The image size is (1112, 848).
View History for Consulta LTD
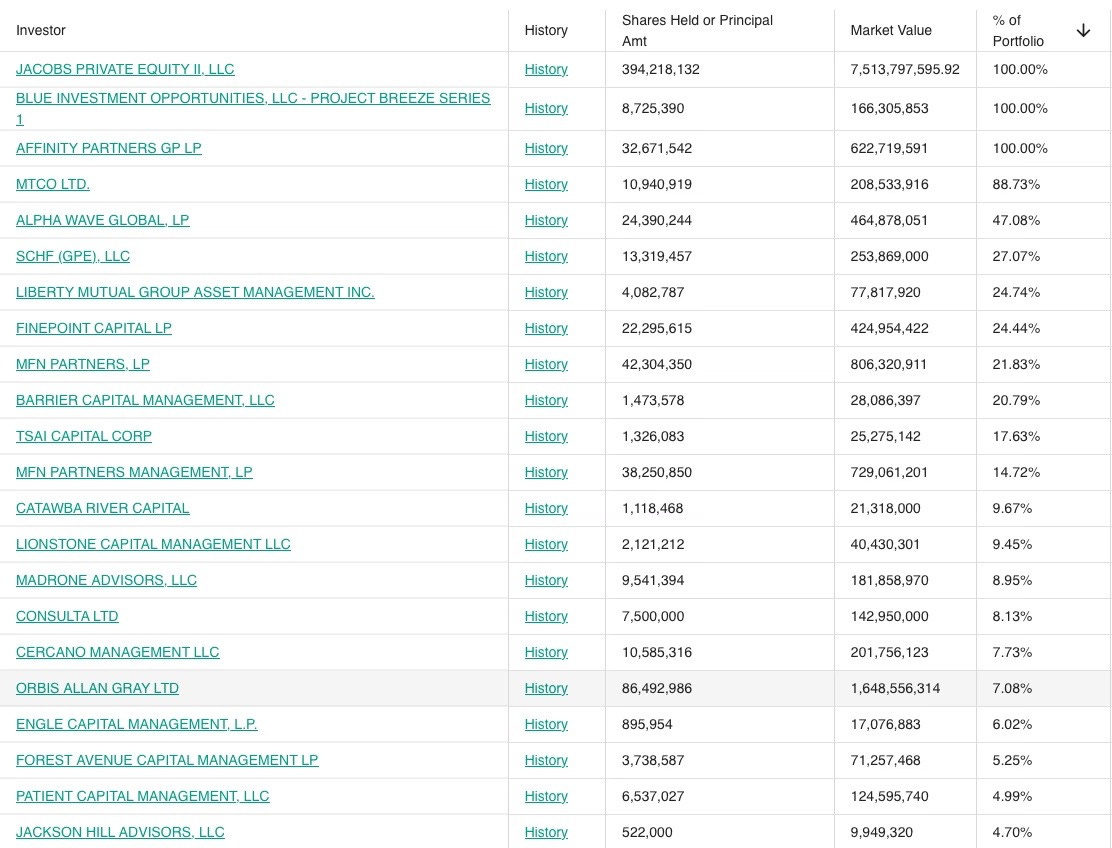tap(546, 617)
